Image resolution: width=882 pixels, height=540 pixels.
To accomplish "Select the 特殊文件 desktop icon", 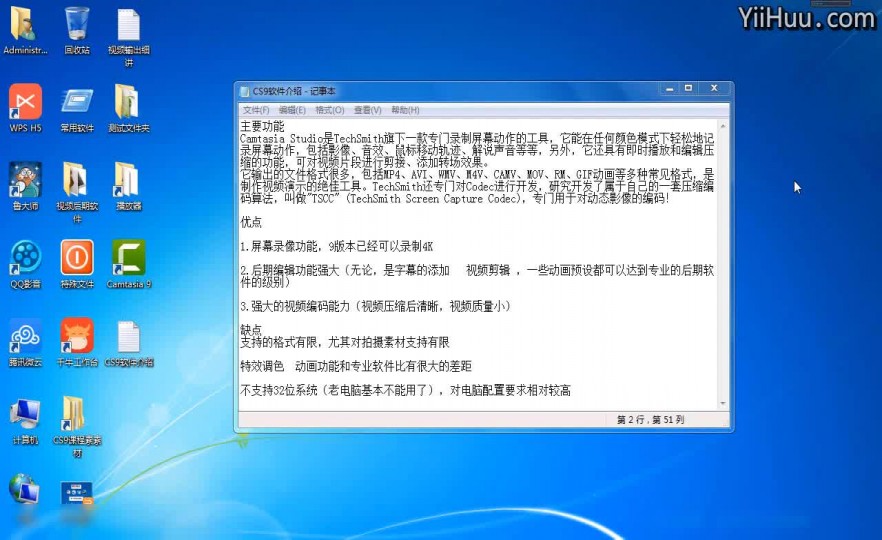I will click(77, 264).
